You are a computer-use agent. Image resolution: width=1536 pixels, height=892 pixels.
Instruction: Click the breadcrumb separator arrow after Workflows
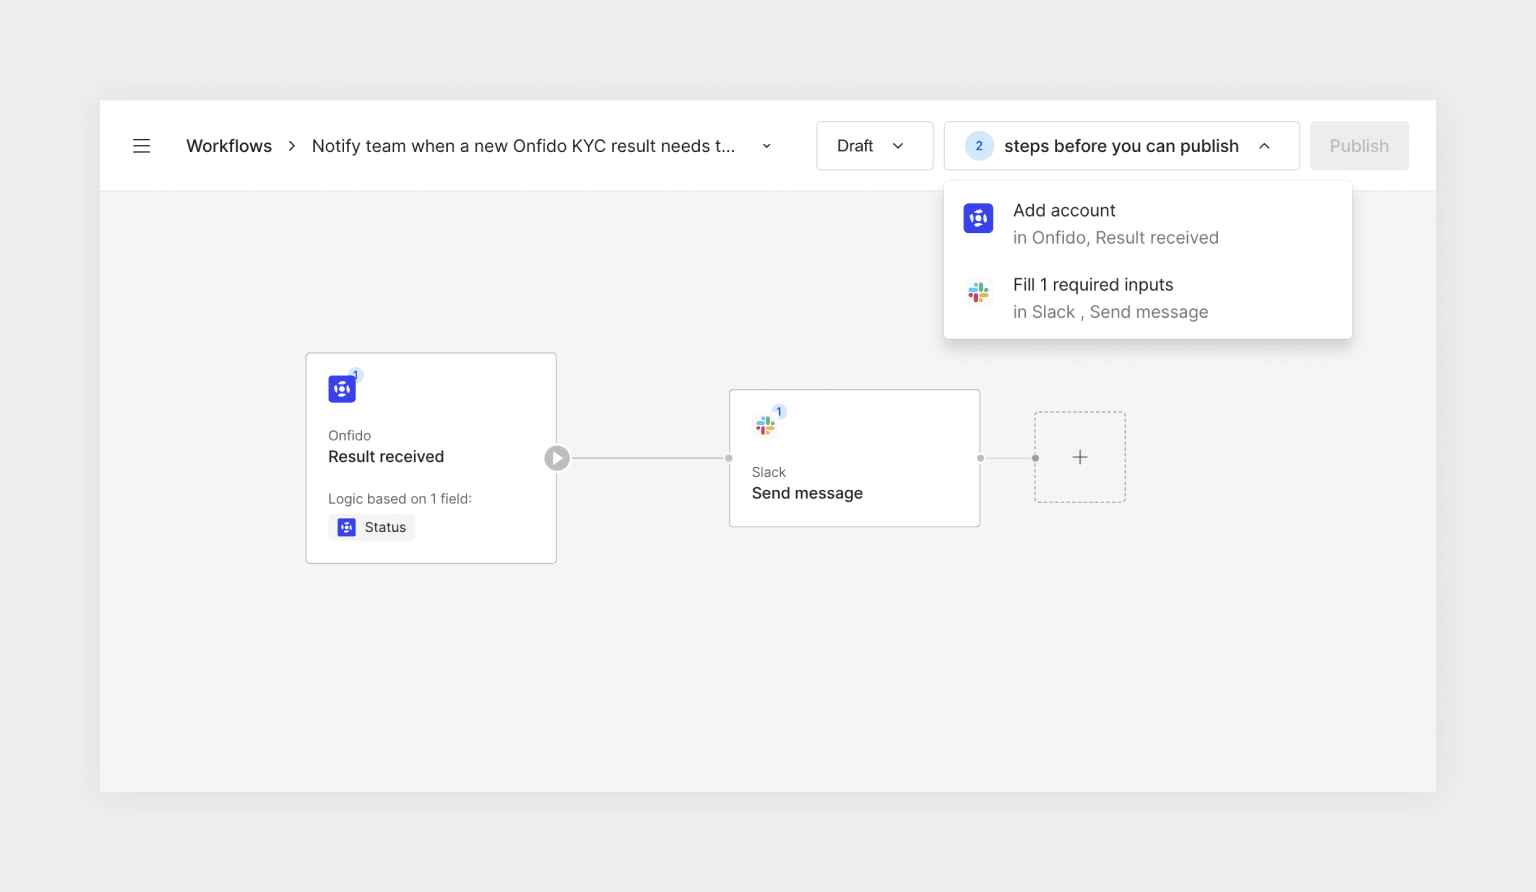292,146
